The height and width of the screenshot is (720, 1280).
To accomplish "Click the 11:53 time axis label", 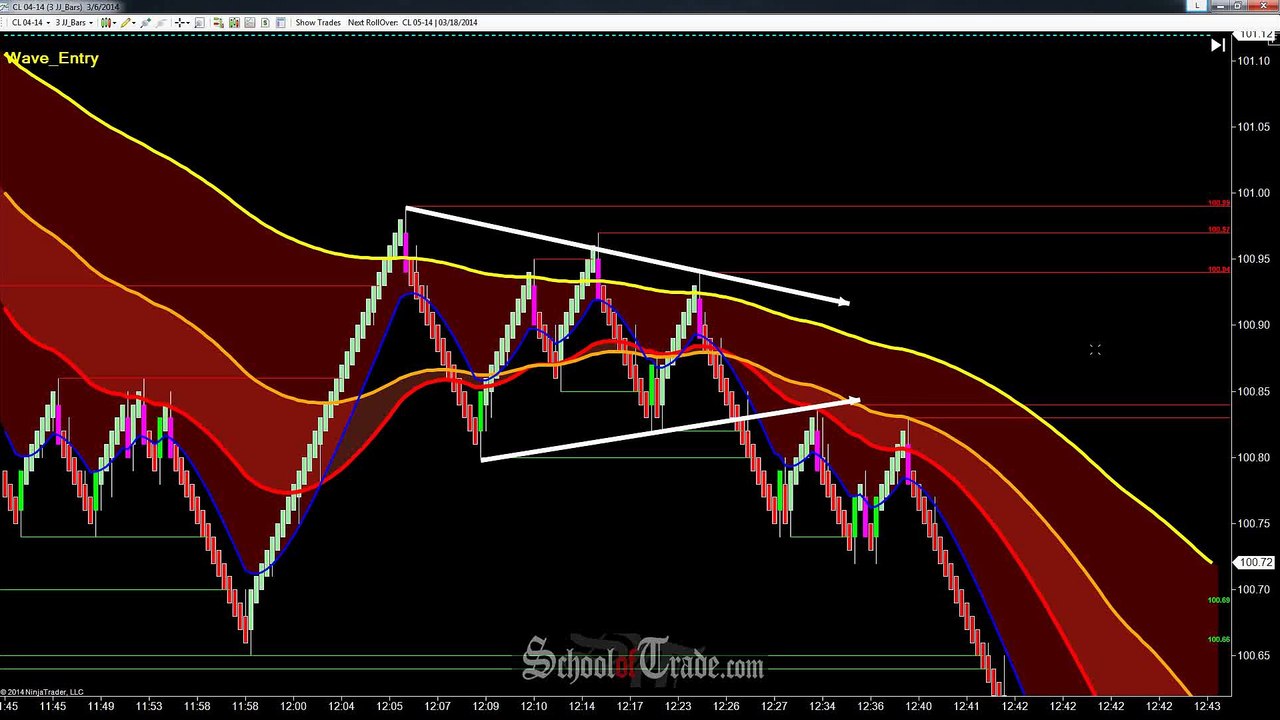I will tap(149, 706).
